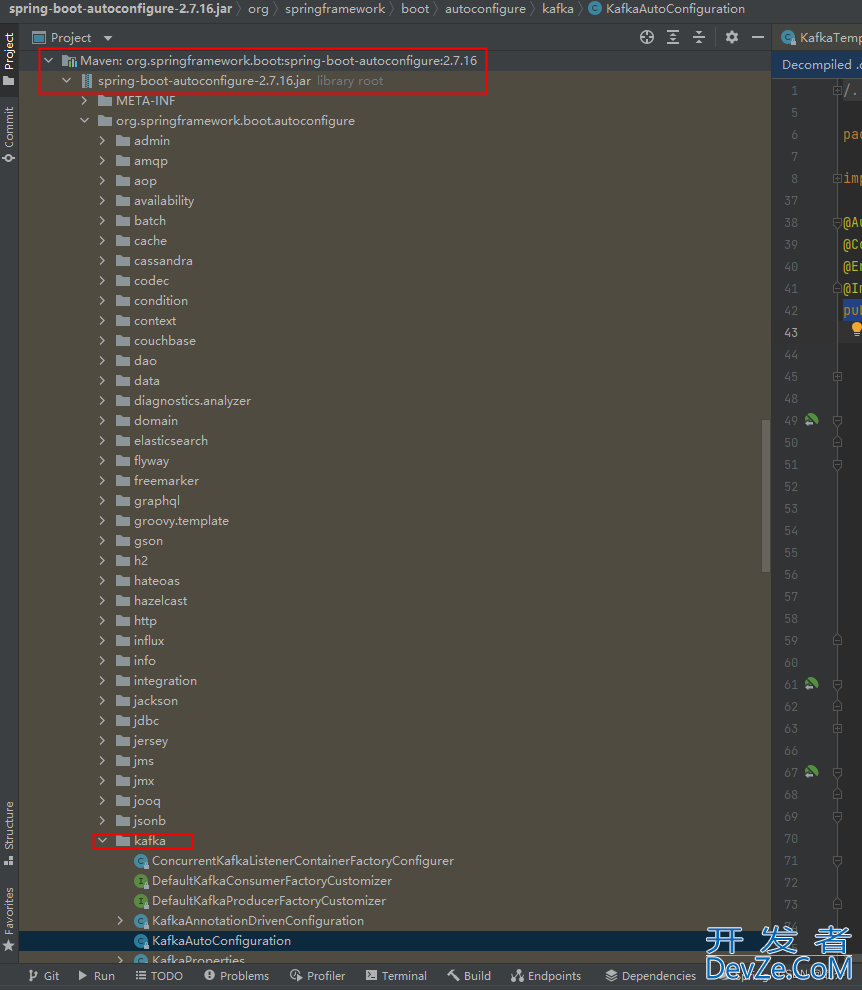
Task: Select the cassandra package in tree
Action: pos(163,261)
